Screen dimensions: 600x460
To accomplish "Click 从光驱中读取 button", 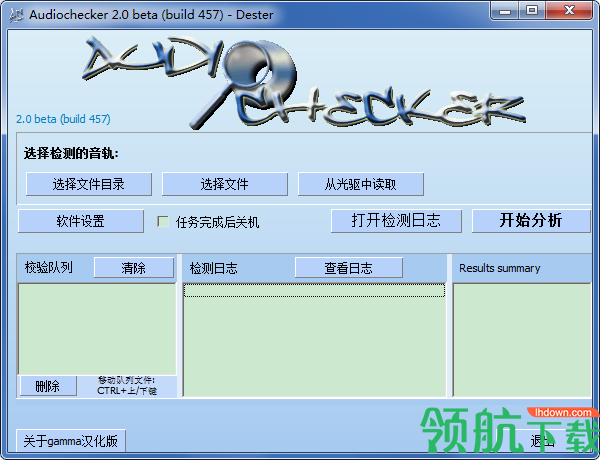I will point(360,184).
